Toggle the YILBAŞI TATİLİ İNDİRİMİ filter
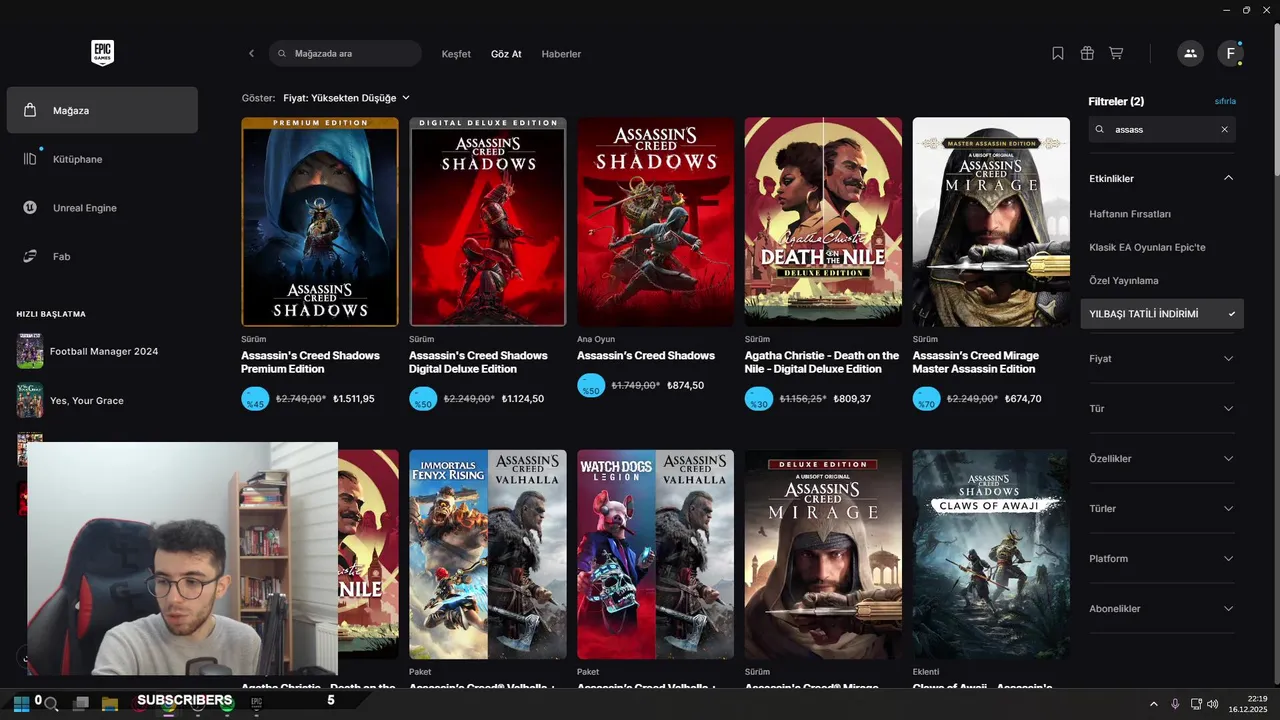Screen dimensions: 1280x720 pyautogui.click(x=1162, y=314)
